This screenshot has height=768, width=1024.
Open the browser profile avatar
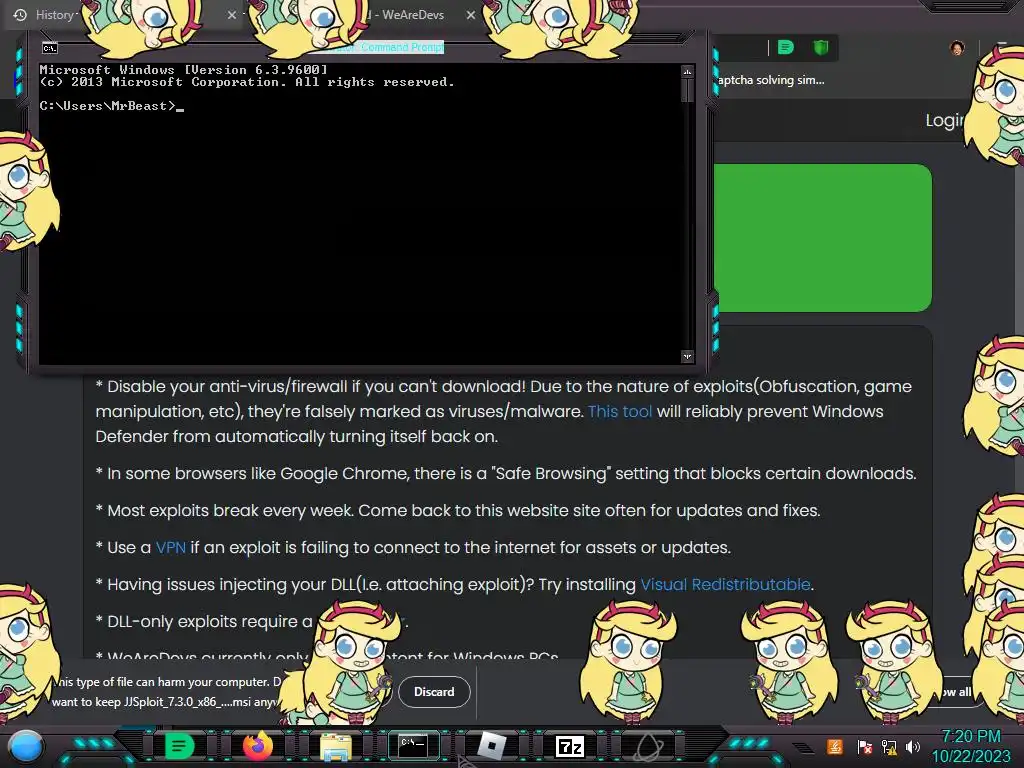tap(957, 48)
